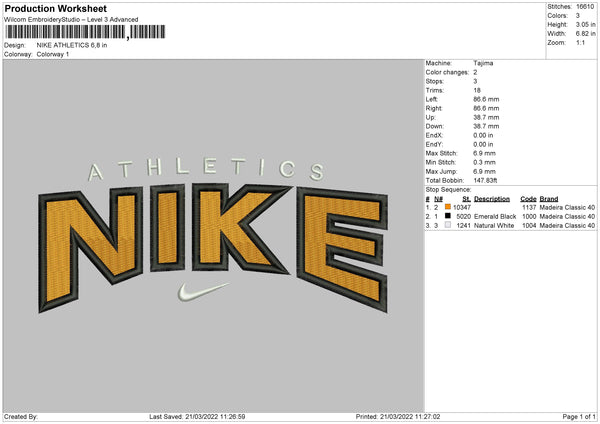Click the 'Code' column header
Screen dimensions: 600x424
tap(528, 199)
